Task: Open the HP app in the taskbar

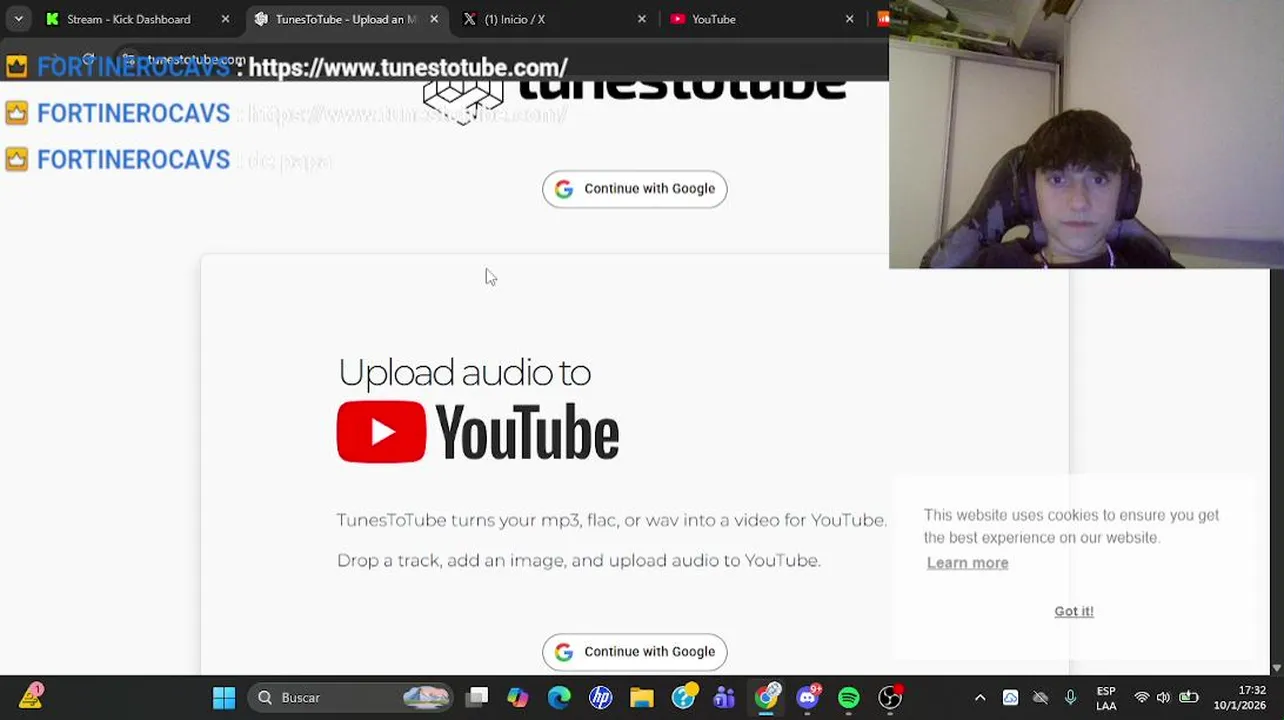Action: [601, 697]
